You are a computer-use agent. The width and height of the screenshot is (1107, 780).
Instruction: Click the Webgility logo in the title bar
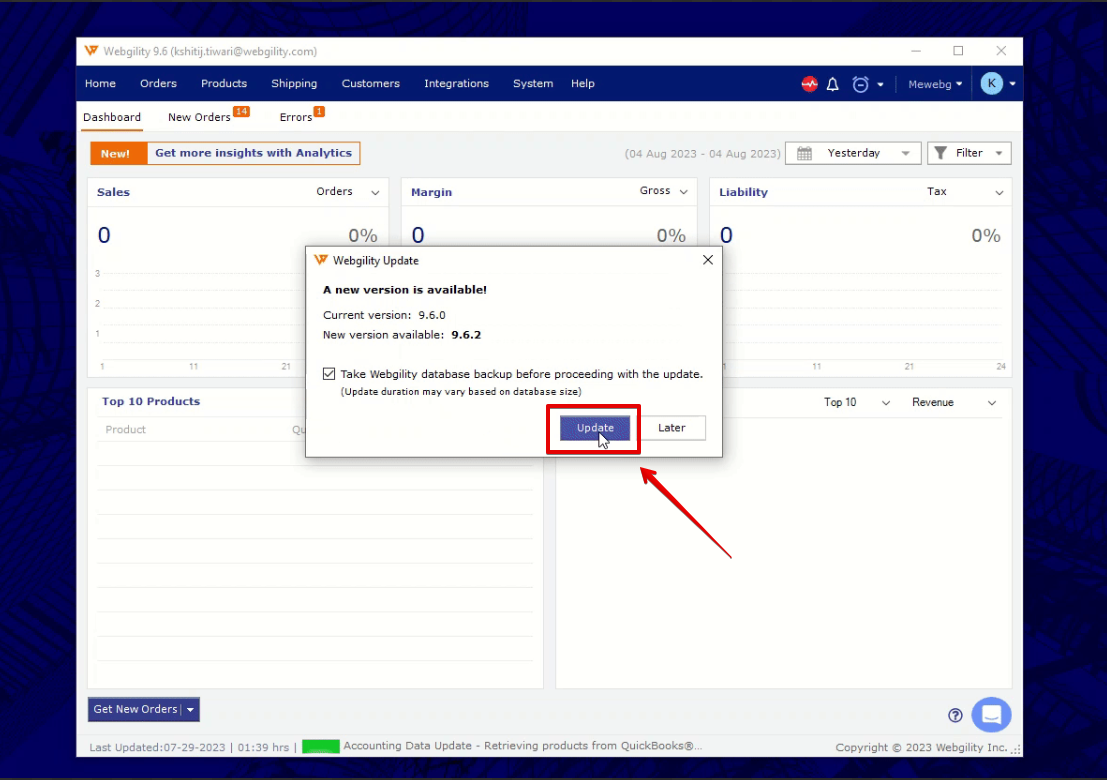[x=91, y=51]
